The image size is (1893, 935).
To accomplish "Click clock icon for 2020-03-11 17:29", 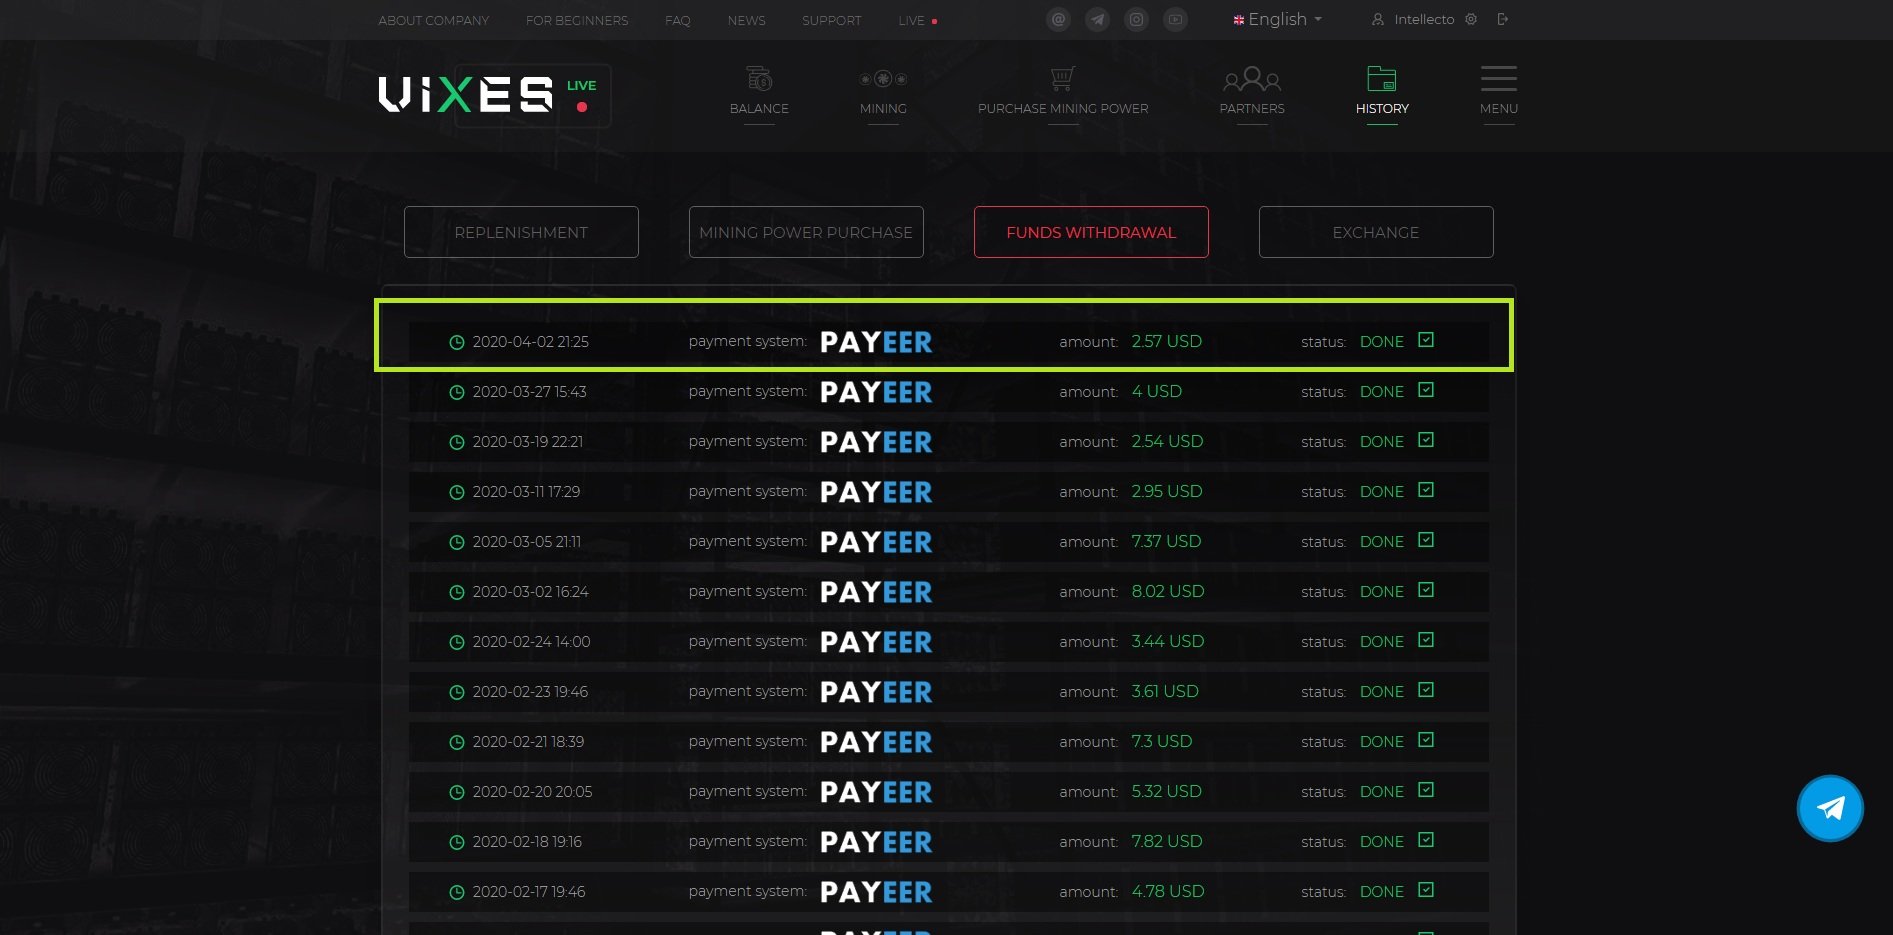I will point(457,492).
